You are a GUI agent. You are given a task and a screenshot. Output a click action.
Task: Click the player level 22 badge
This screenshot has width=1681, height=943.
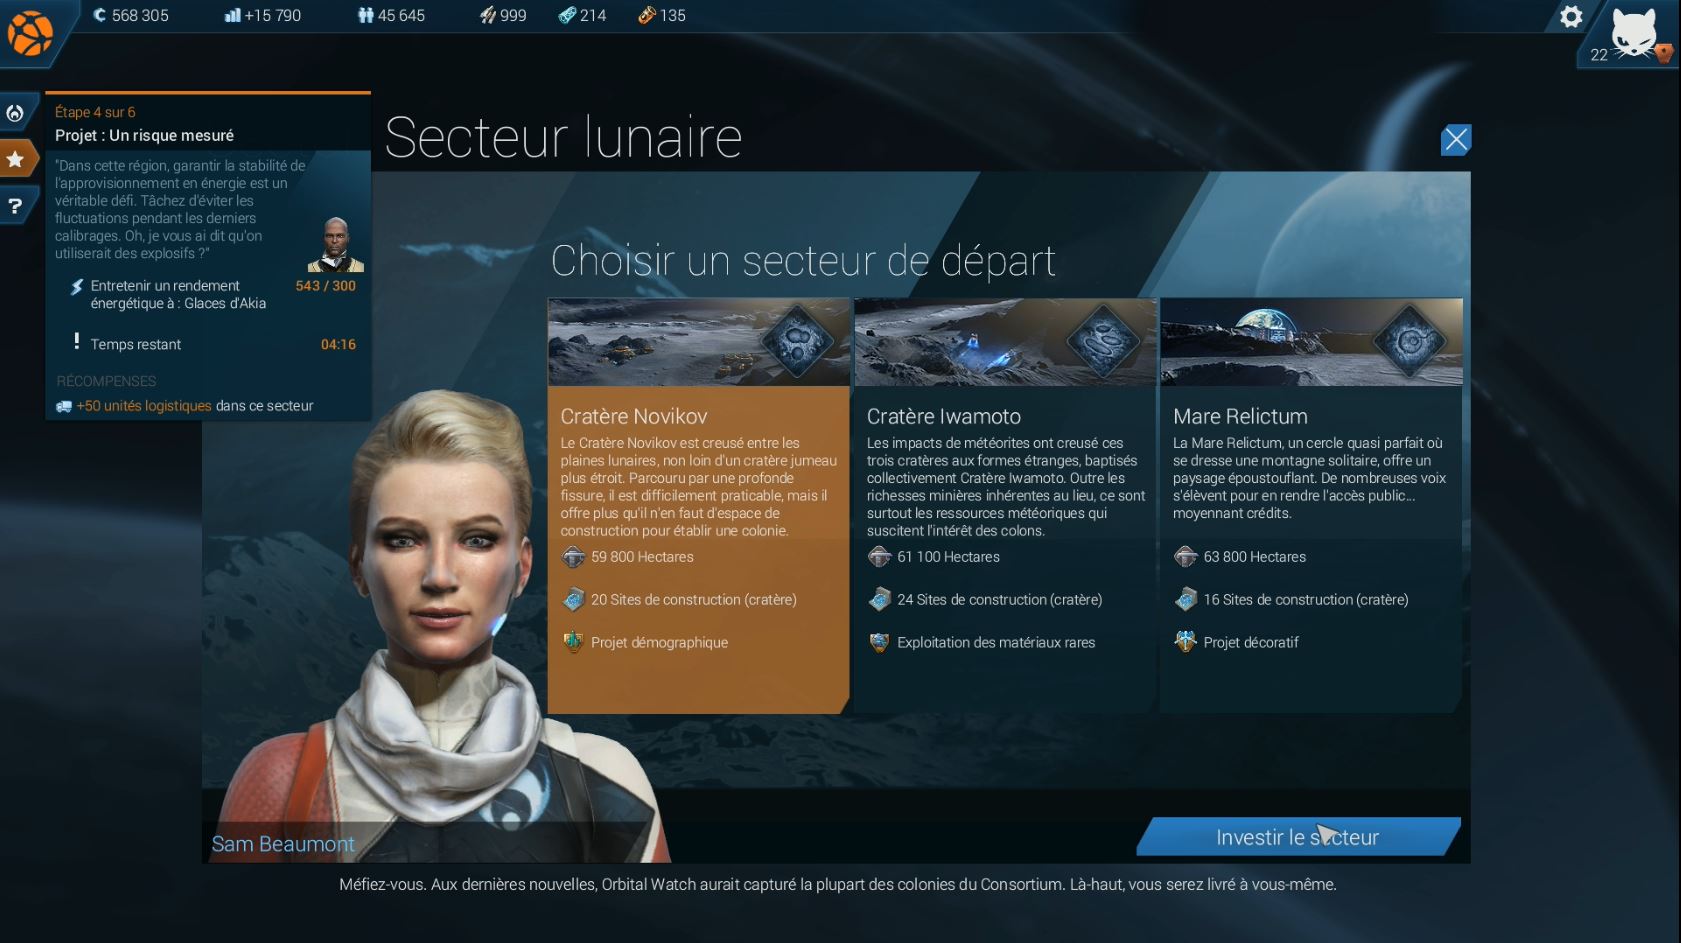click(x=1599, y=55)
